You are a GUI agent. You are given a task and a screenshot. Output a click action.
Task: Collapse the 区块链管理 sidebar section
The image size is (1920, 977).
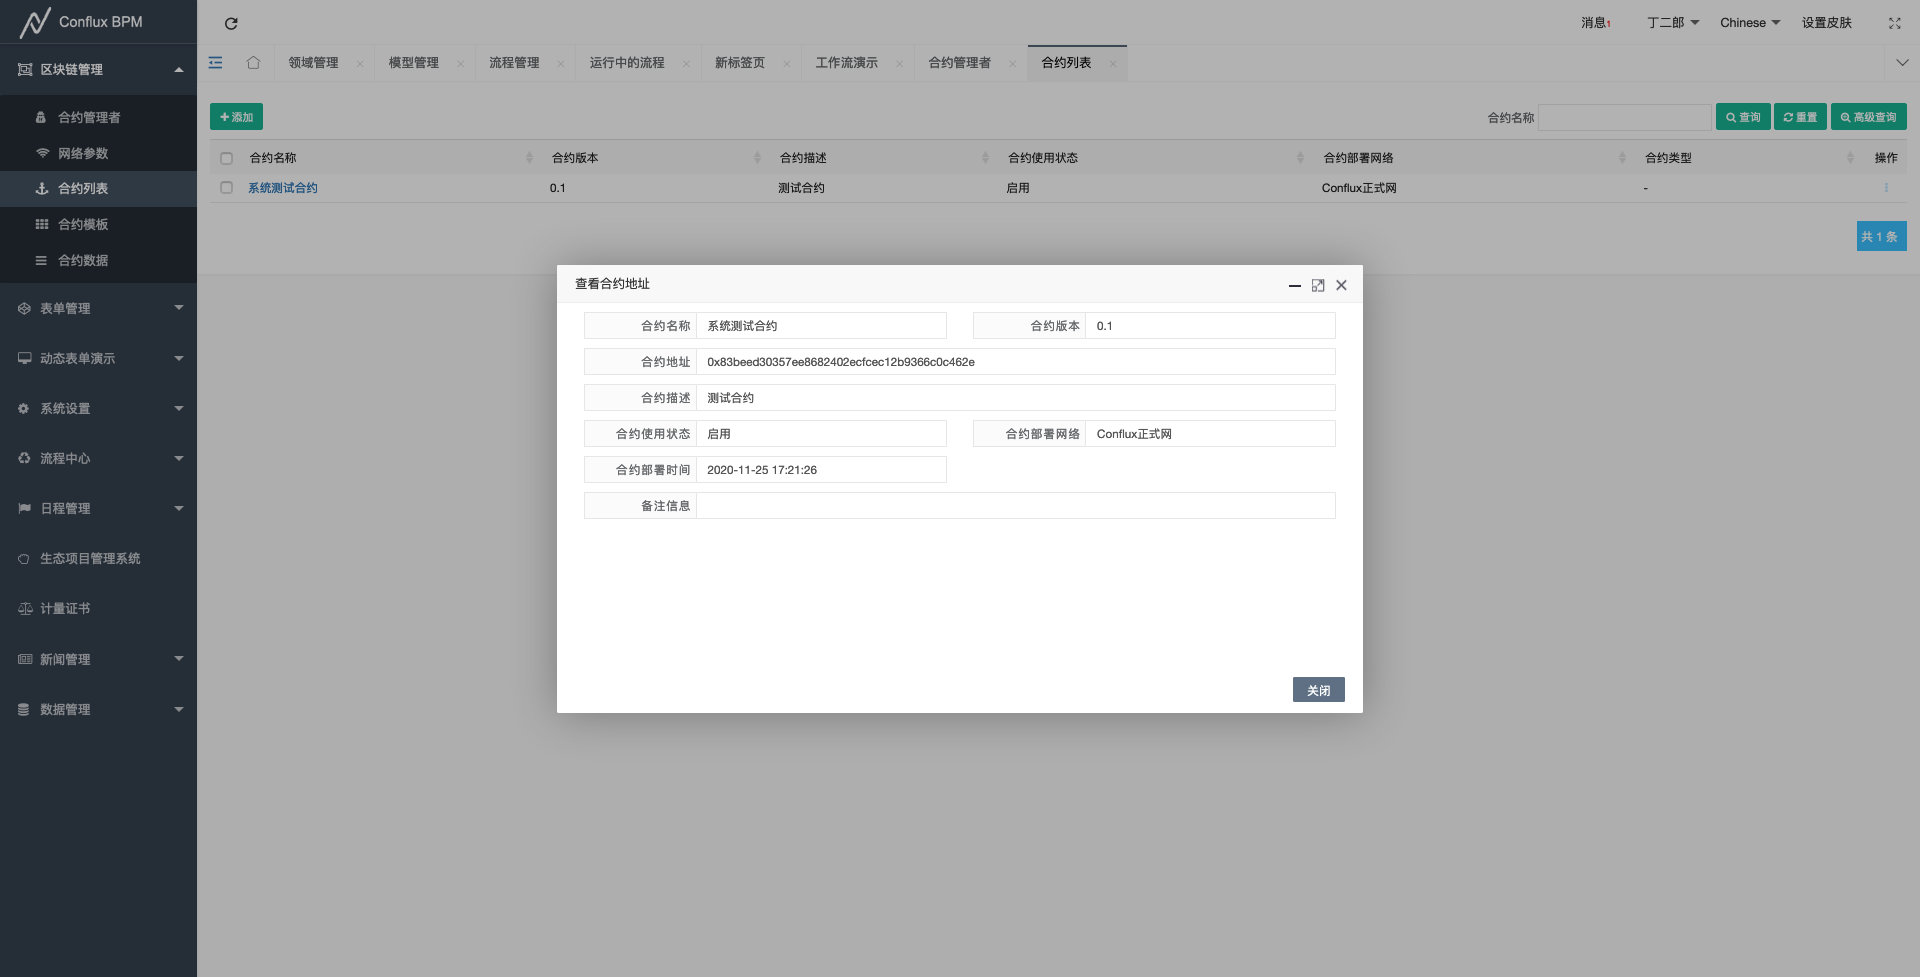pos(98,70)
